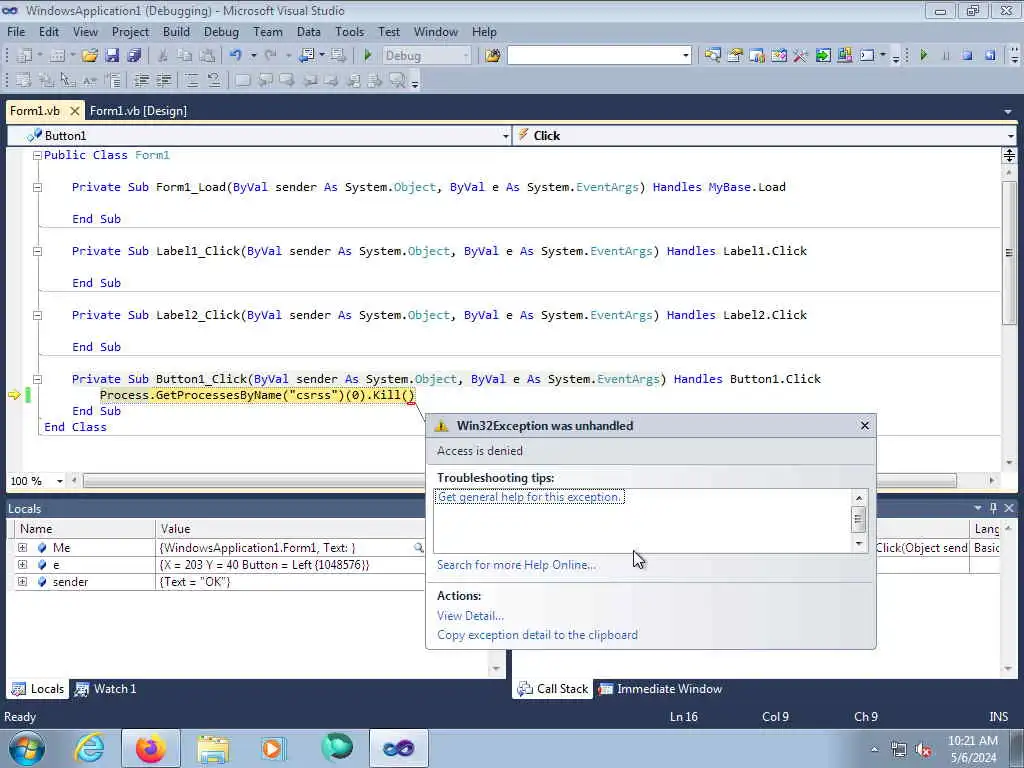
Task: Open the Undo history dropdown arrow
Action: click(x=253, y=56)
